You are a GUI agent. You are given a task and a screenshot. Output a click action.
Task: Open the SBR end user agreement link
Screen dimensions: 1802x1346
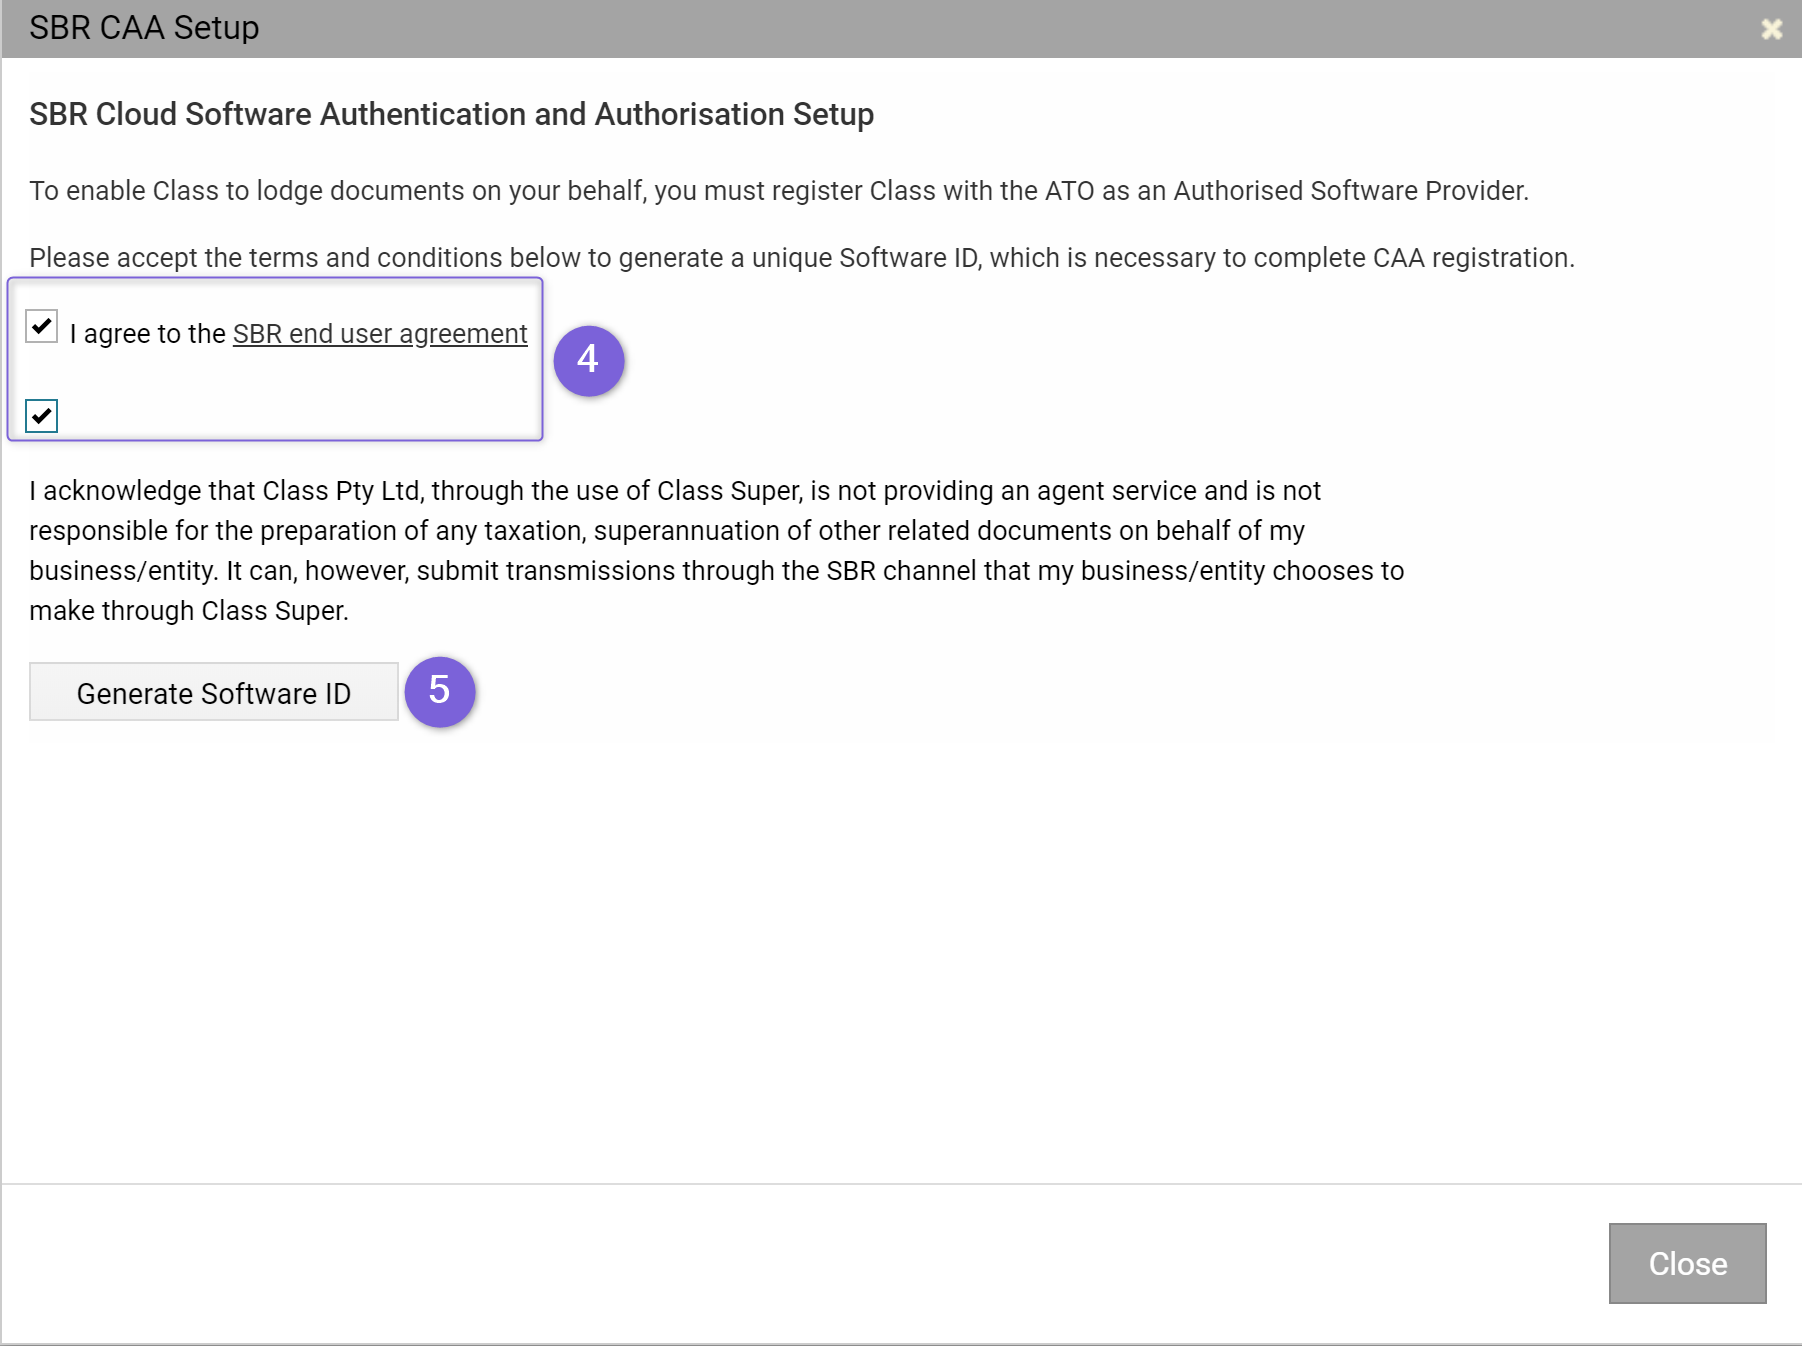380,334
